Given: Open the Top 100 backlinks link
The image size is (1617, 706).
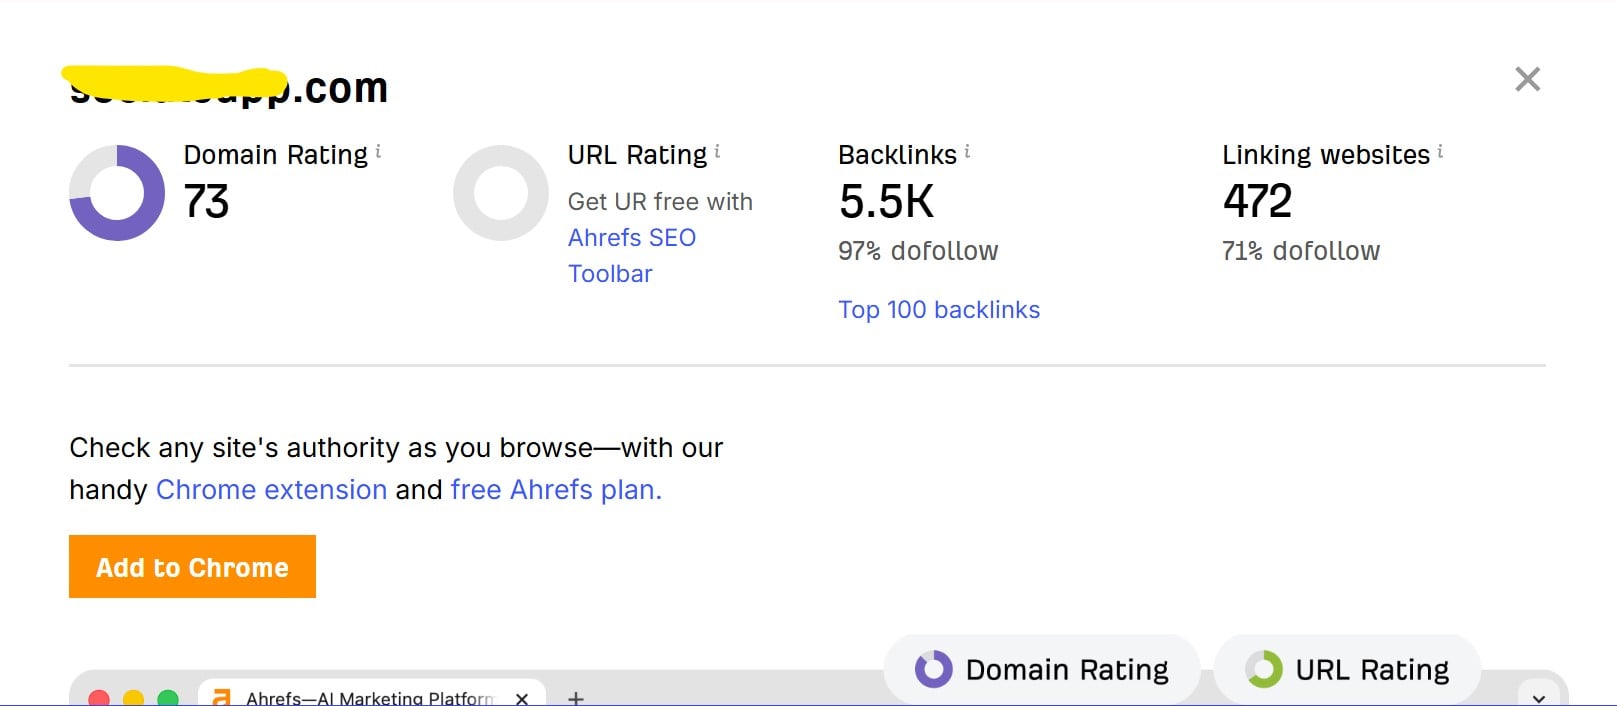Looking at the screenshot, I should tap(939, 310).
